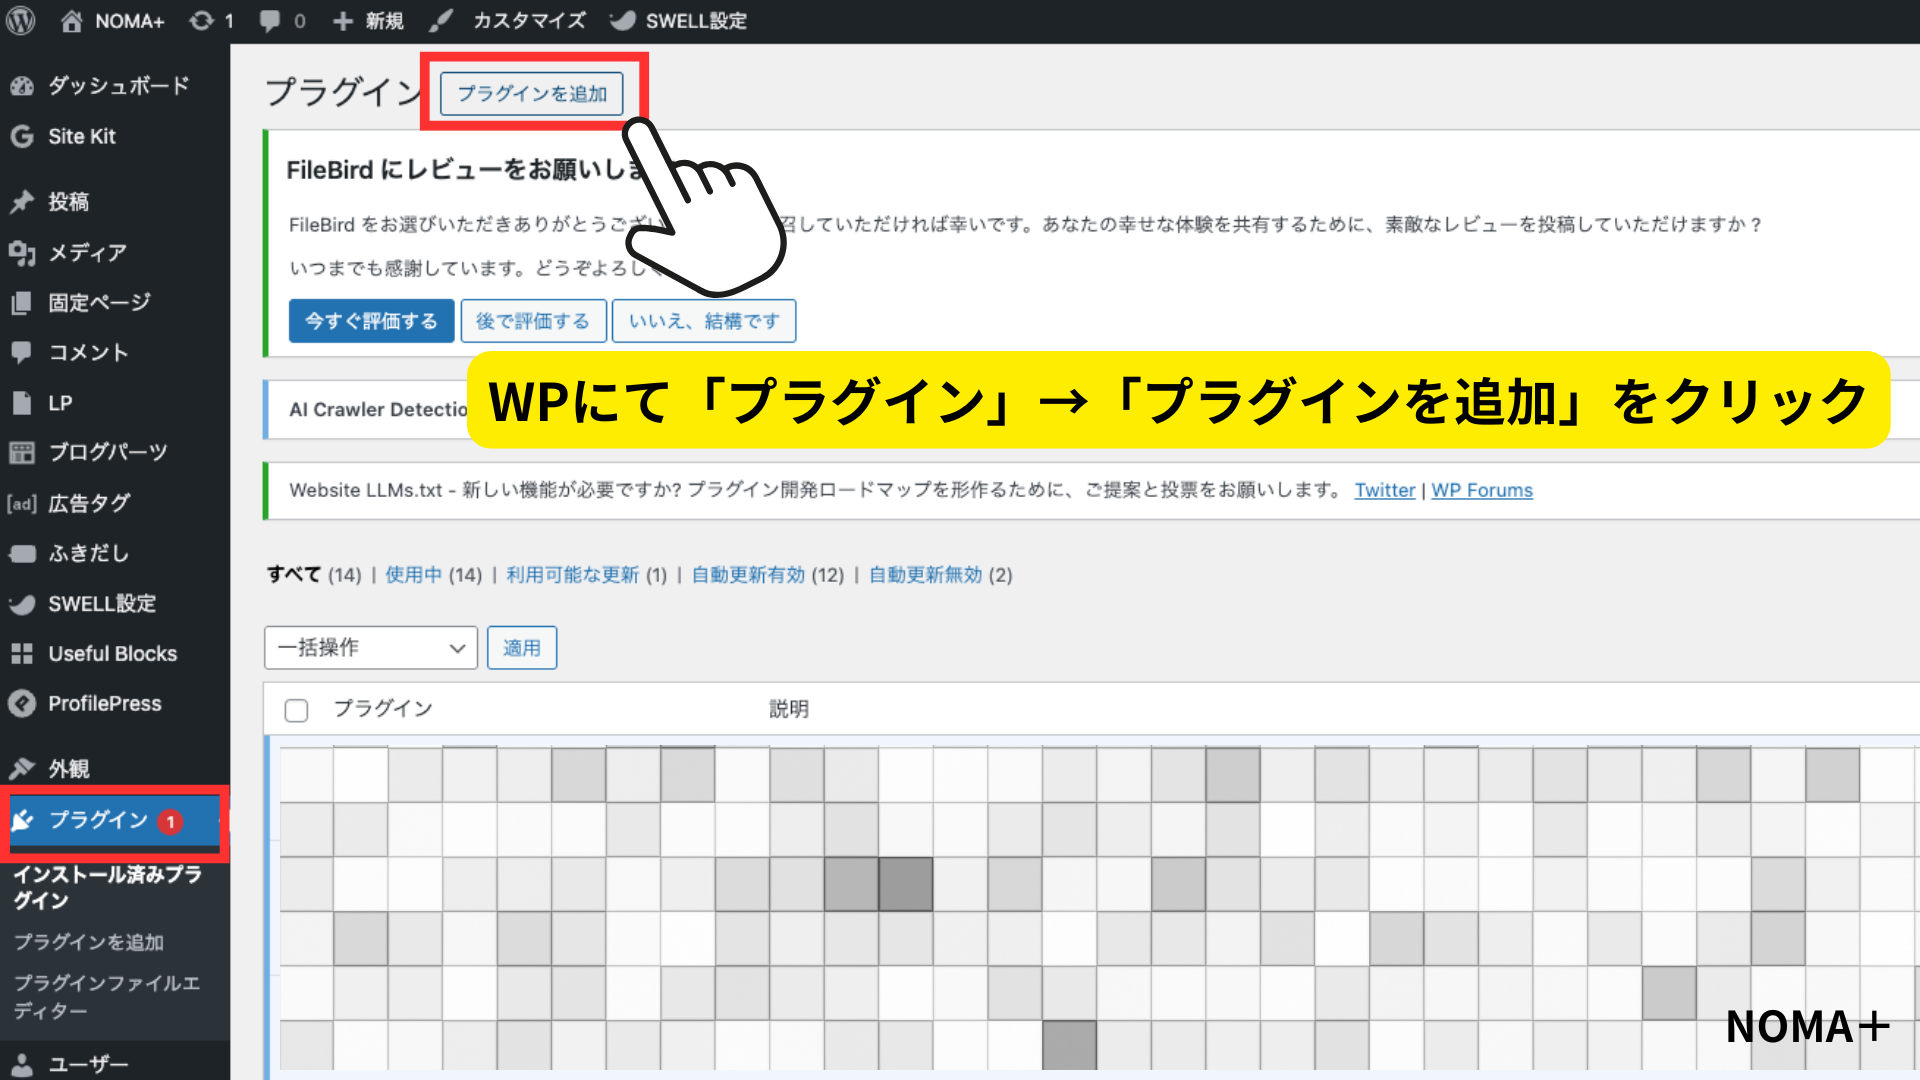Click the ふきだし icon in the sidebar
The image size is (1920, 1080).
click(x=22, y=553)
